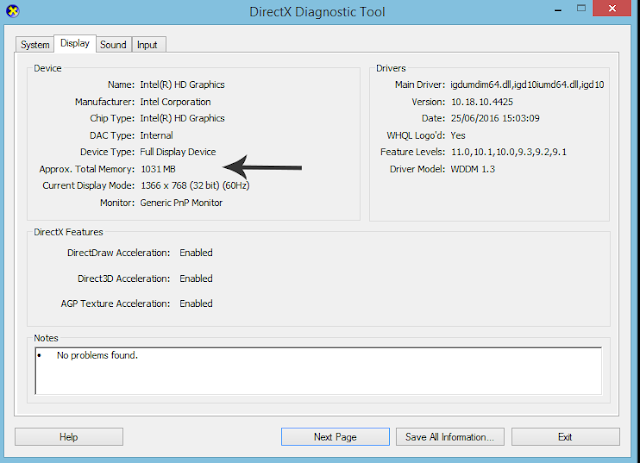Click the 'Feature Levels:' label
The height and width of the screenshot is (463, 640).
coord(413,152)
